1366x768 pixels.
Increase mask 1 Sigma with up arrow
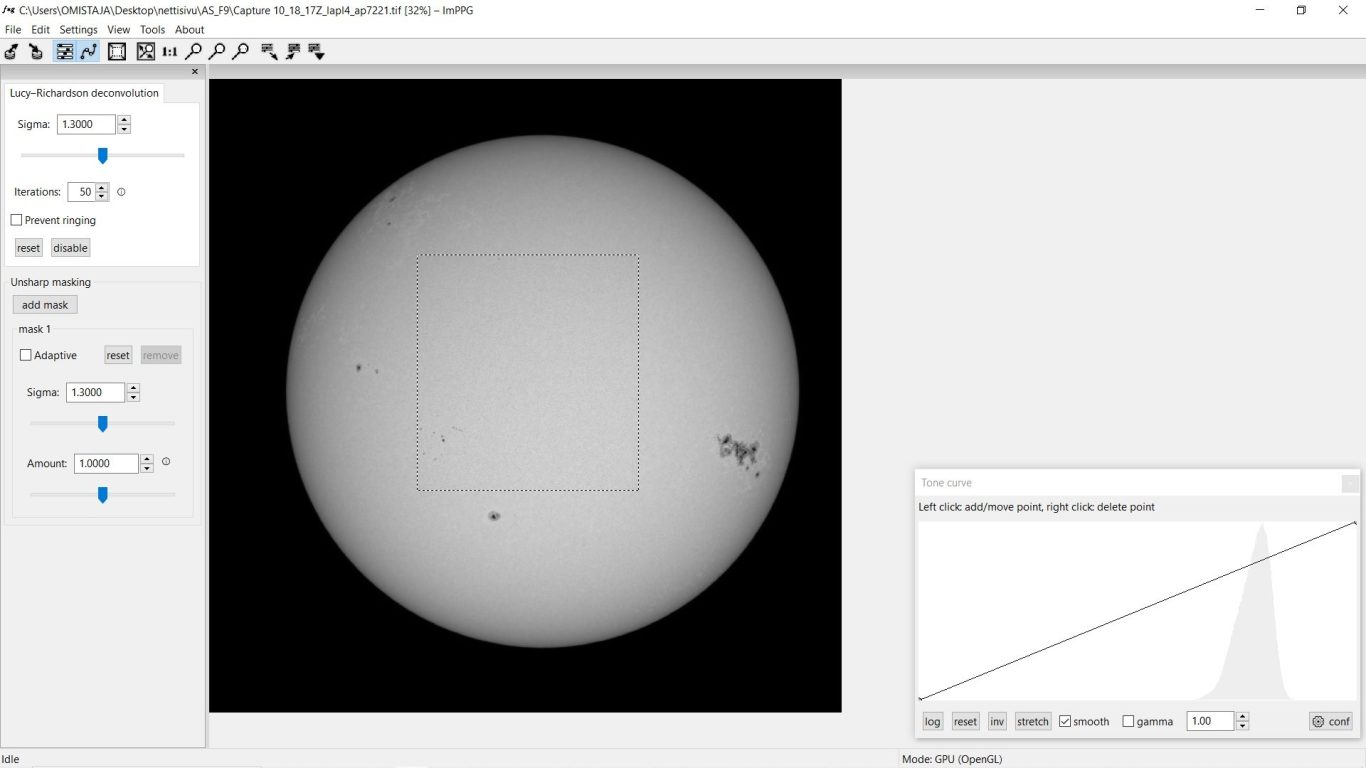133,388
